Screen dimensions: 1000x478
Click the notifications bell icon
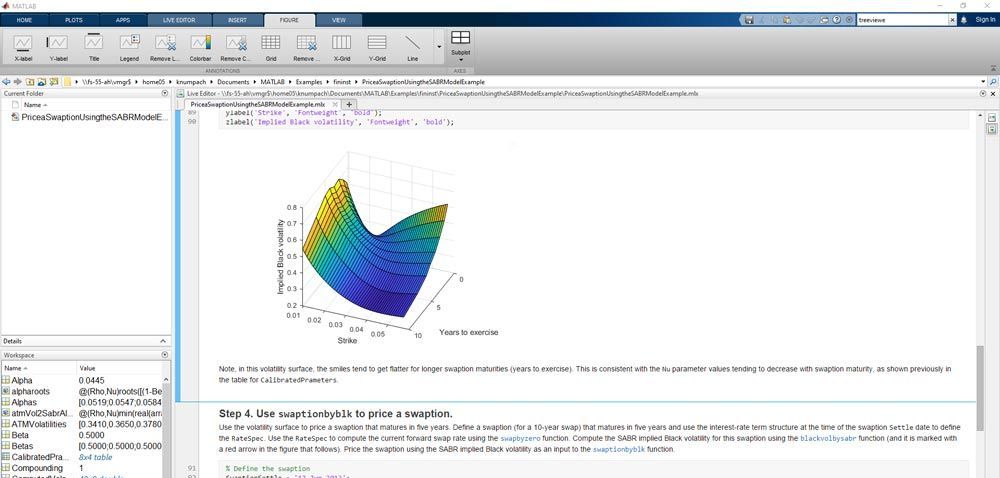click(964, 20)
